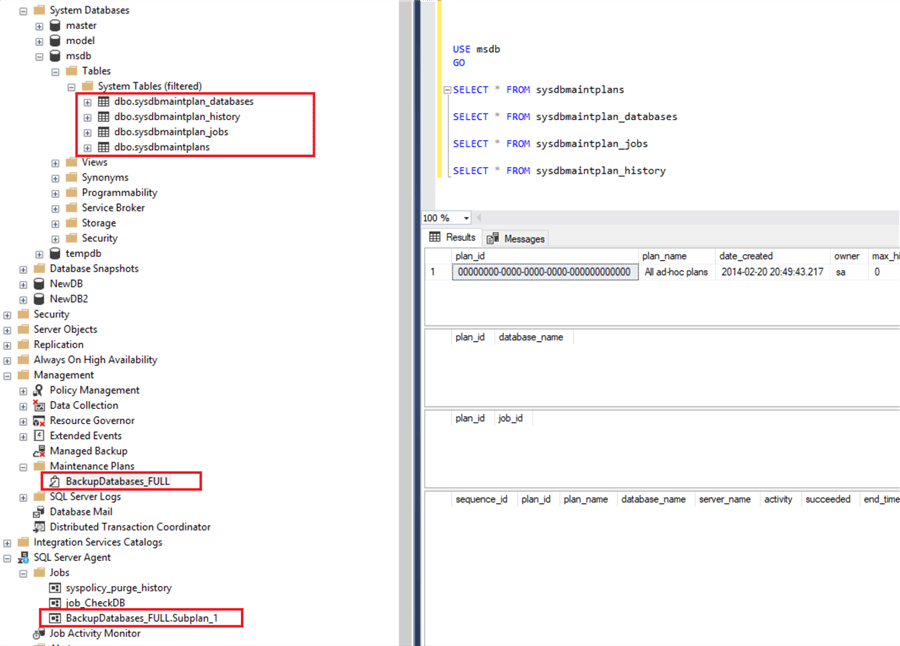900x646 pixels.
Task: Expand the Views node
Action: [x=55, y=161]
